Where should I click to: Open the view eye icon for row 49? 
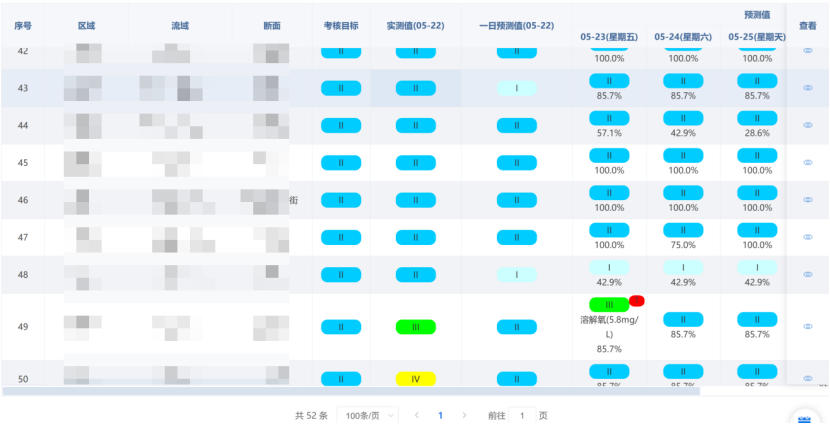[x=808, y=327]
